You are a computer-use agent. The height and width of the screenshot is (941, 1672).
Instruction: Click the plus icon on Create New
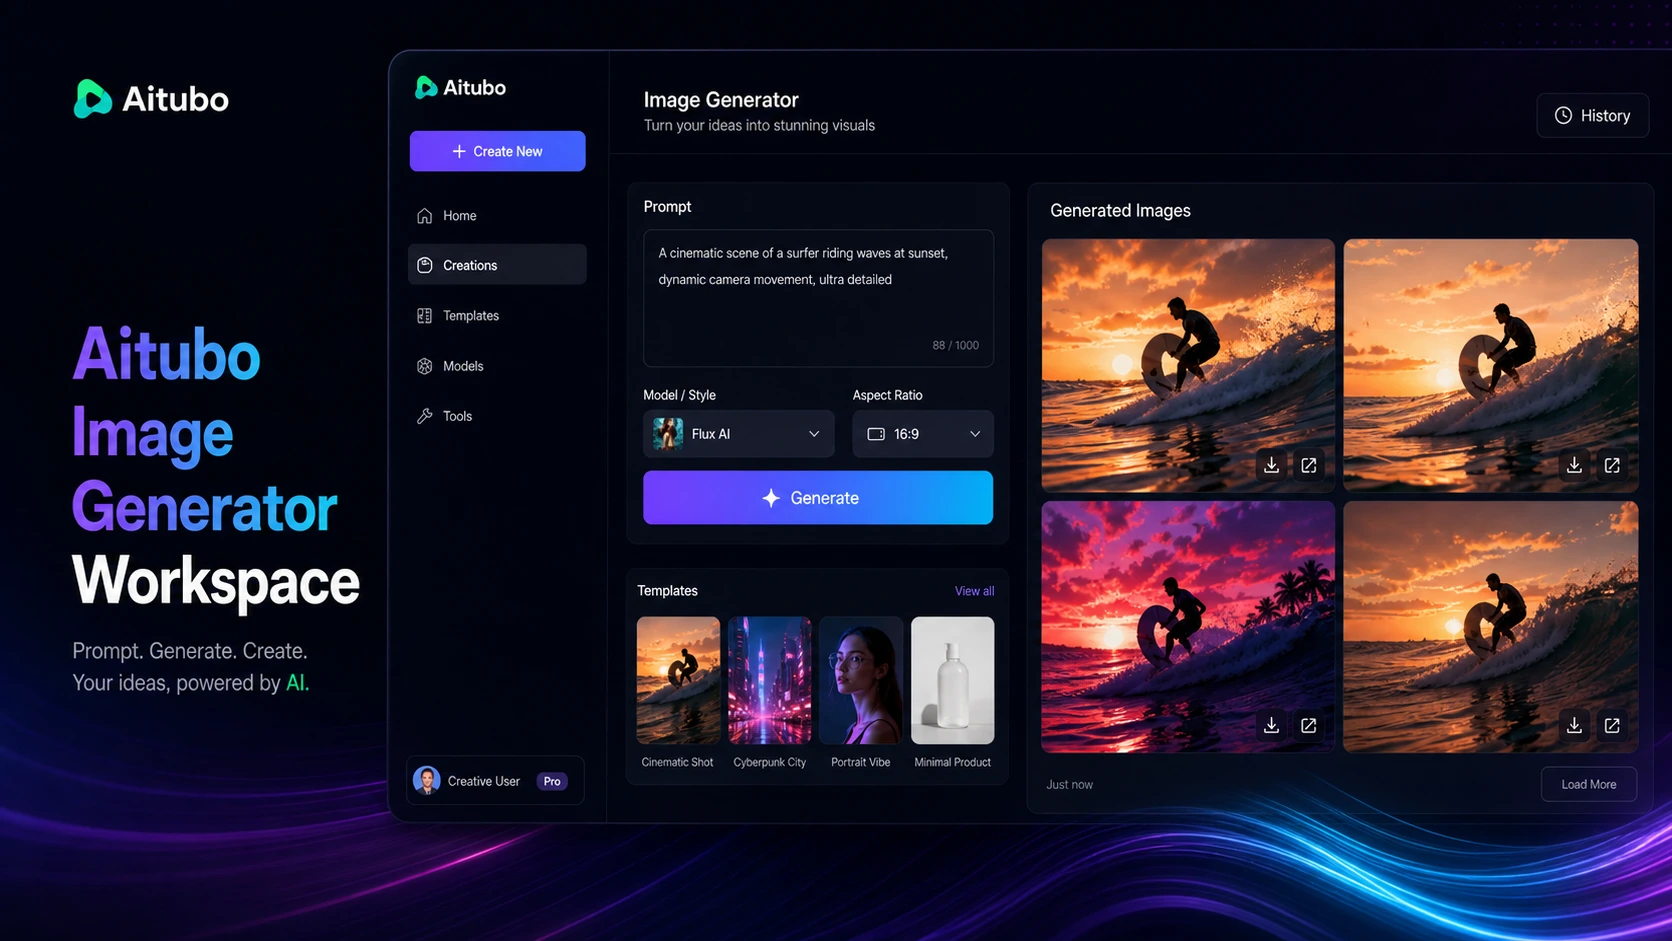point(459,151)
